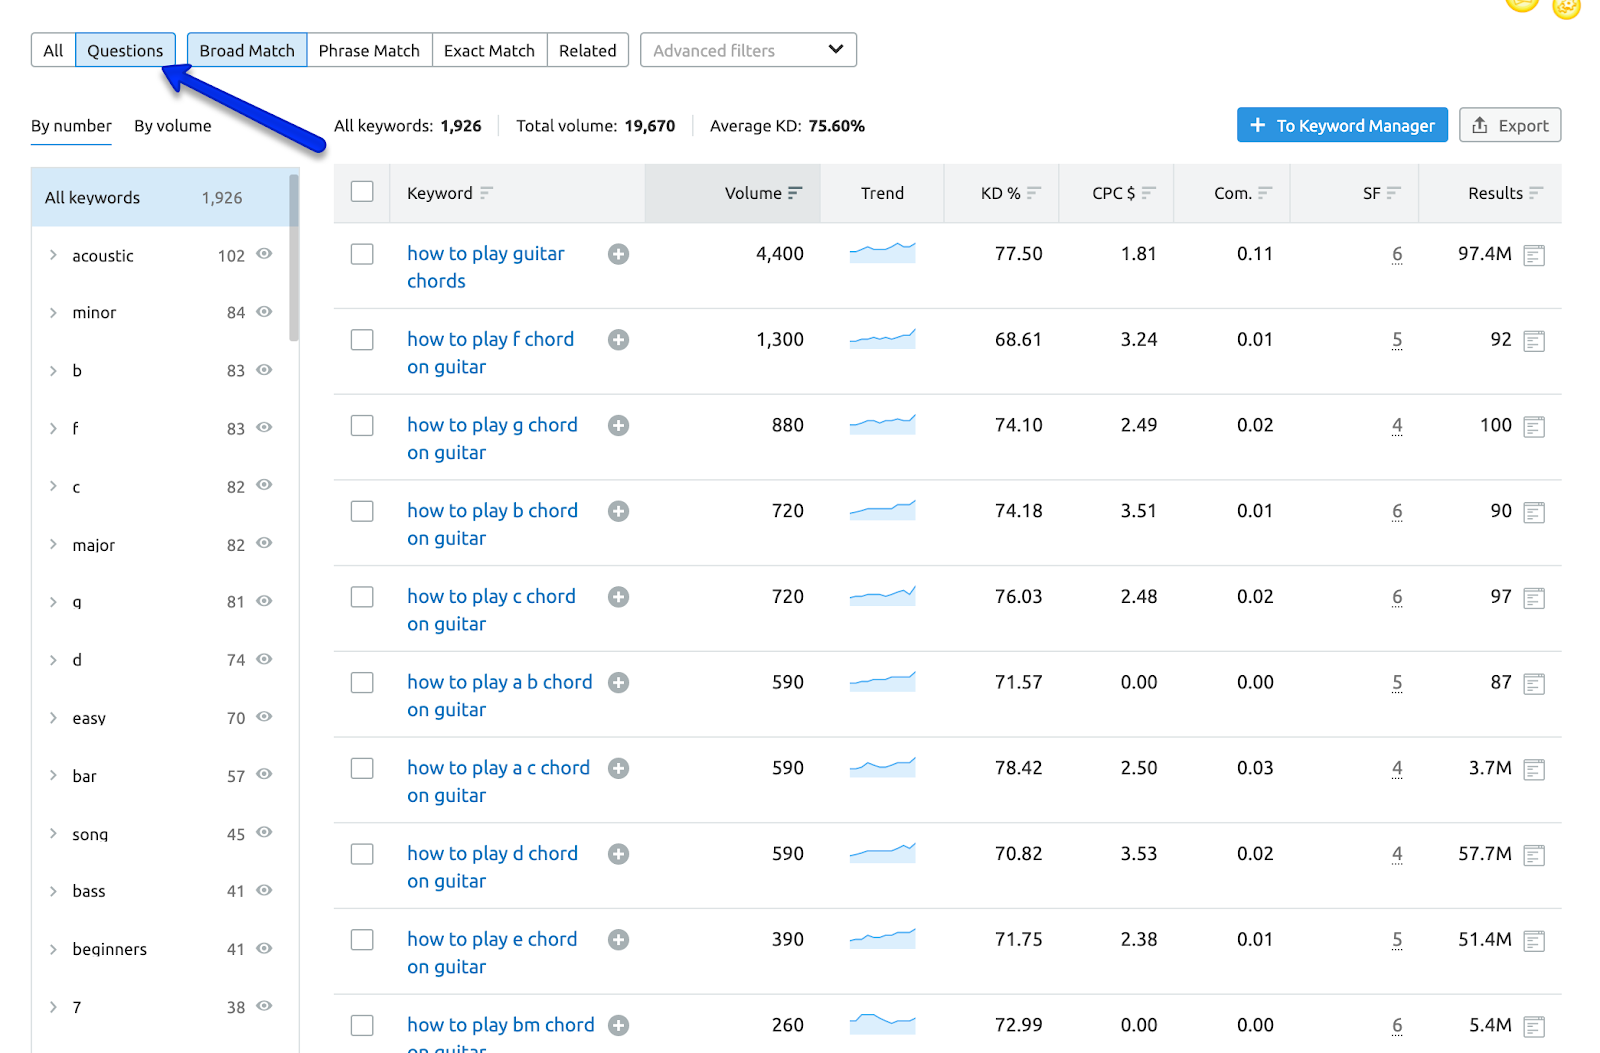1600x1053 pixels.
Task: Select Broad Match tab
Action: coord(247,50)
